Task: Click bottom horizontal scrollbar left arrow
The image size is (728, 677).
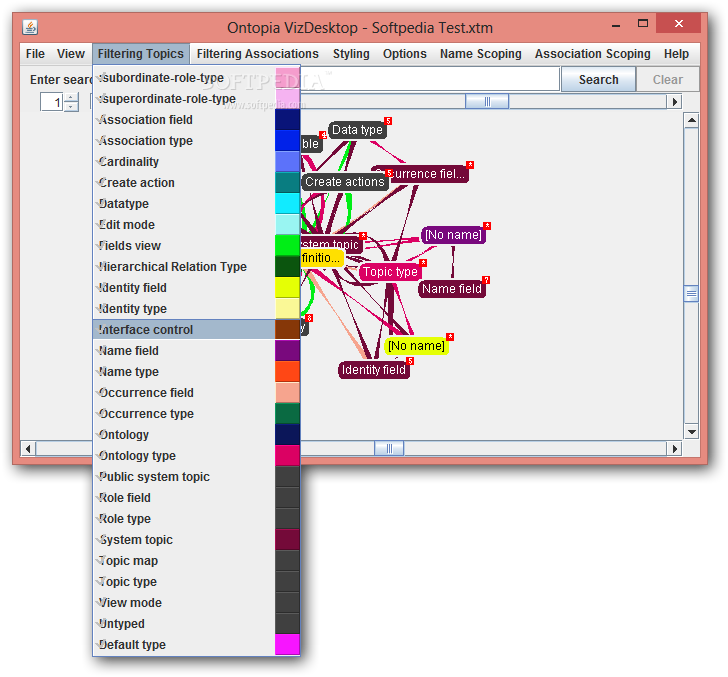Action: coord(28,449)
